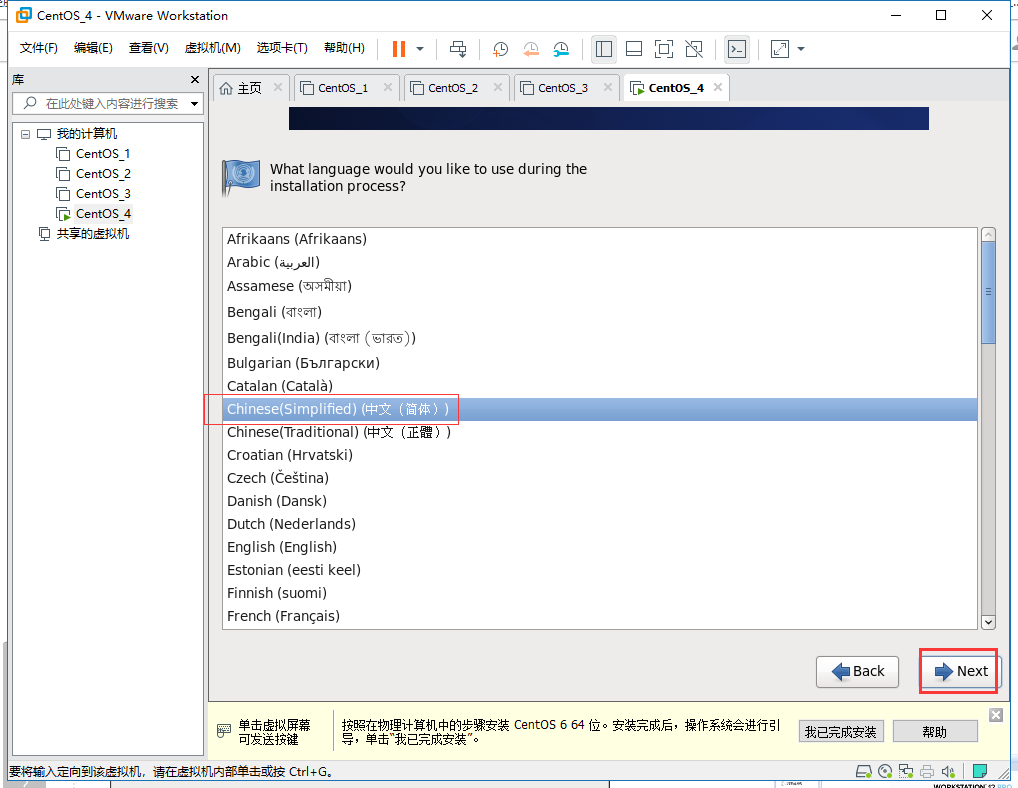Choose Croatian from the language list
The width and height of the screenshot is (1018, 788).
click(x=599, y=455)
